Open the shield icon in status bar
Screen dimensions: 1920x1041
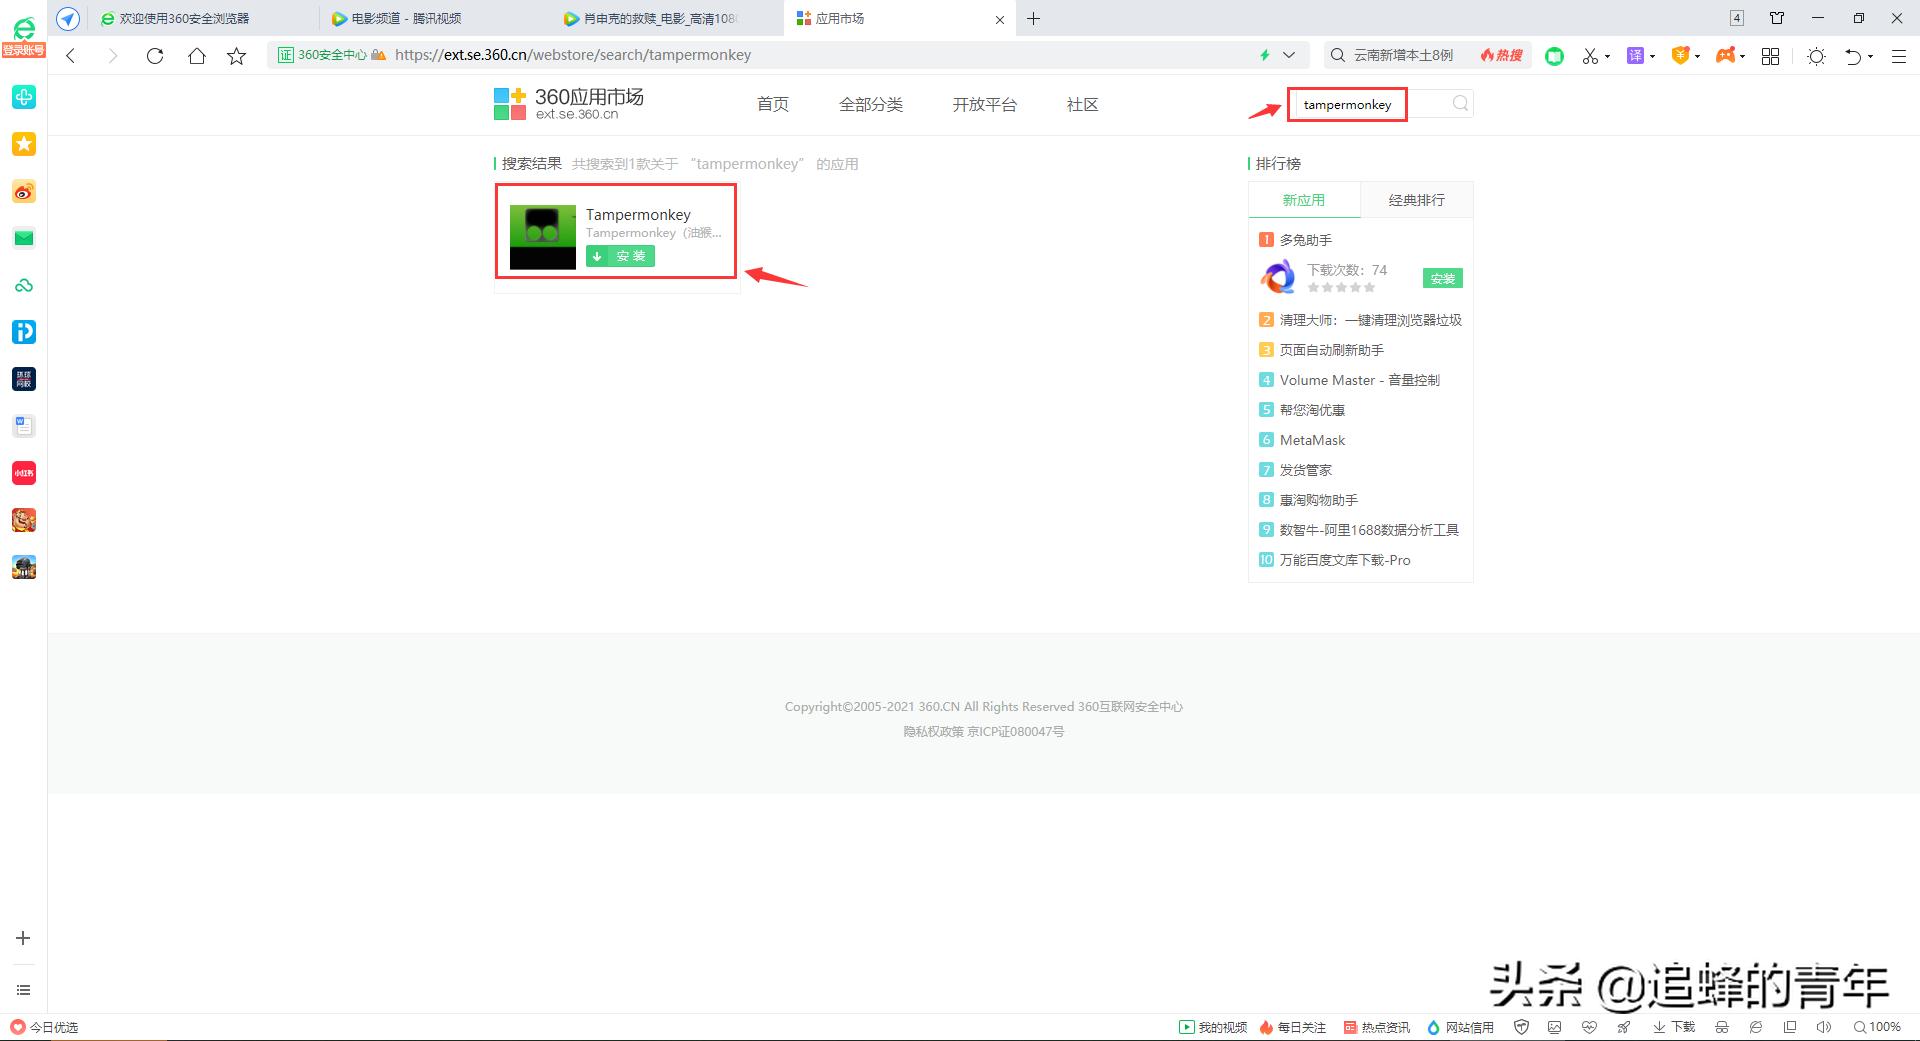pyautogui.click(x=1521, y=1027)
